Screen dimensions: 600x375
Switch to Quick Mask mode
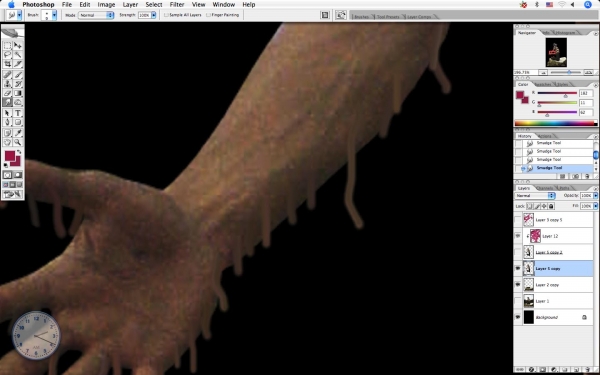point(18,175)
